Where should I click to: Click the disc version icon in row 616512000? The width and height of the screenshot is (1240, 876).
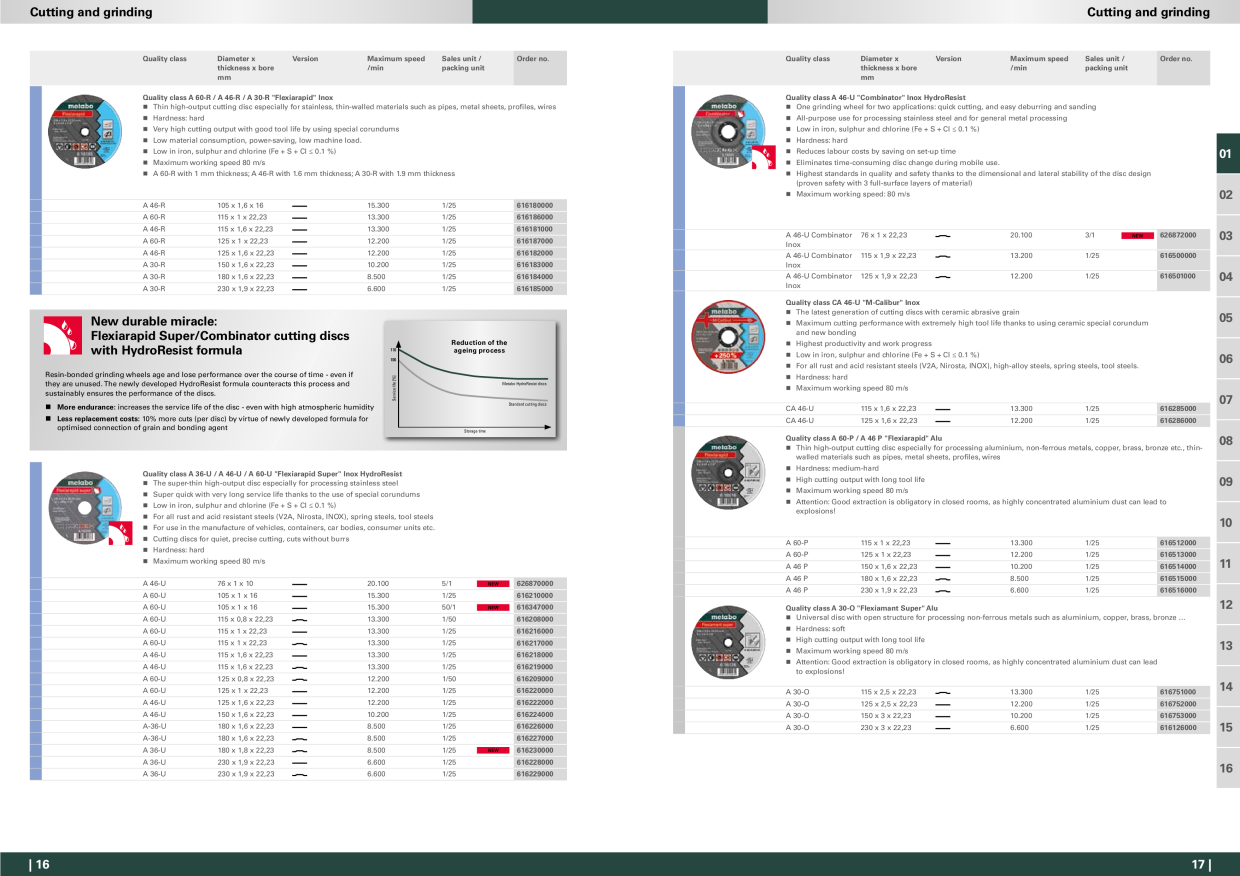tap(943, 543)
